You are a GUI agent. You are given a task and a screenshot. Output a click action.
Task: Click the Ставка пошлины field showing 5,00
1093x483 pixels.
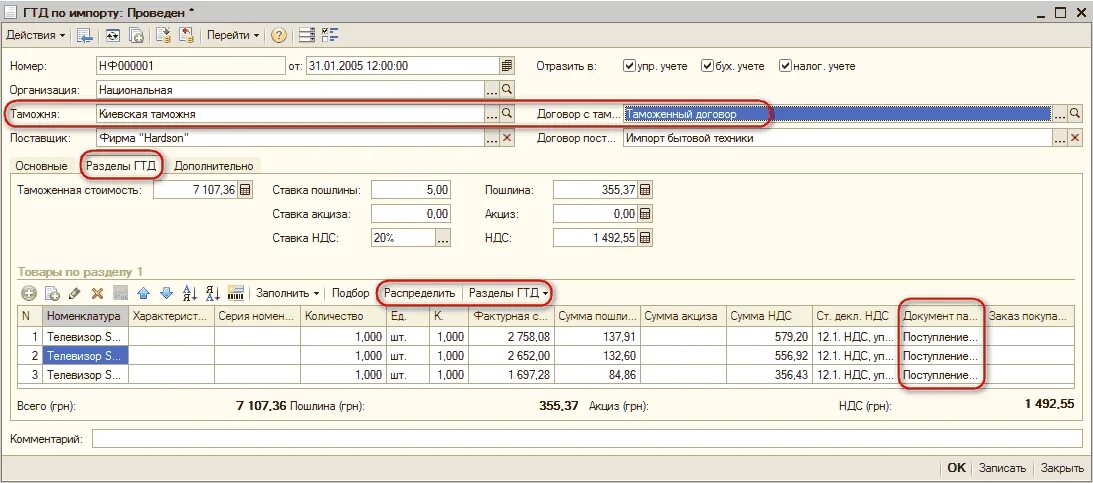click(x=411, y=190)
